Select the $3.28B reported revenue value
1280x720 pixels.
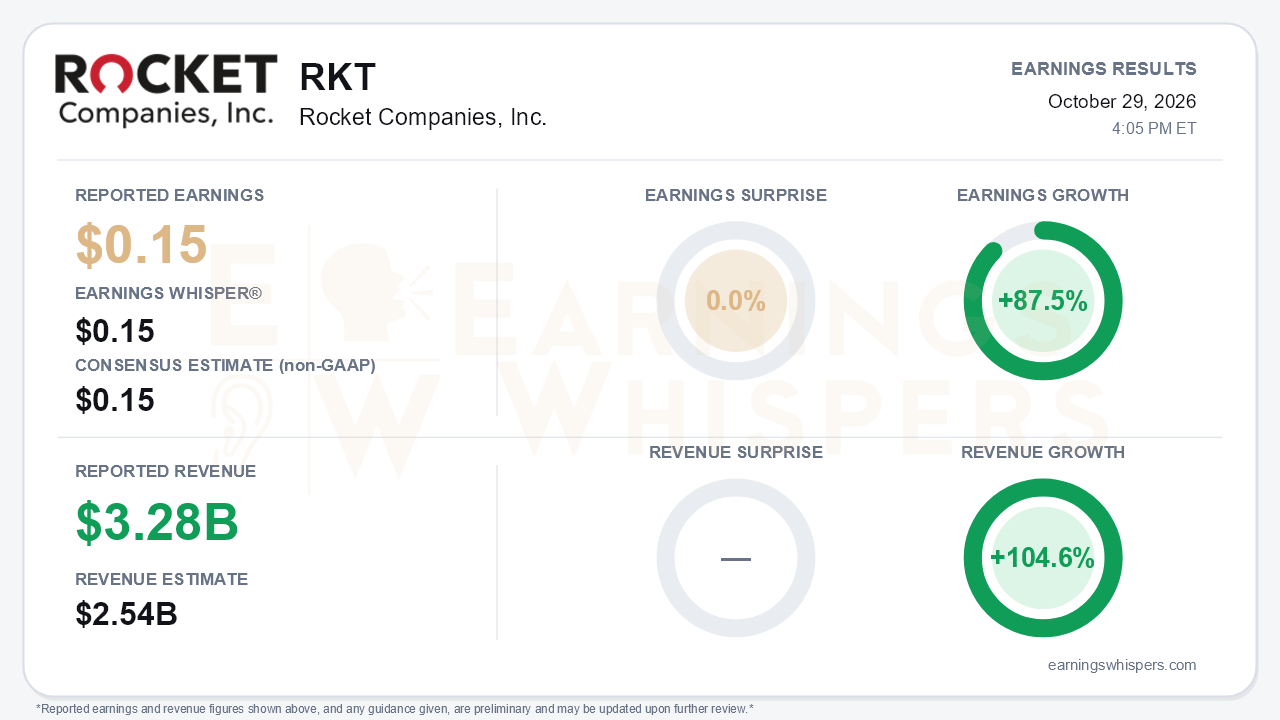coord(157,522)
